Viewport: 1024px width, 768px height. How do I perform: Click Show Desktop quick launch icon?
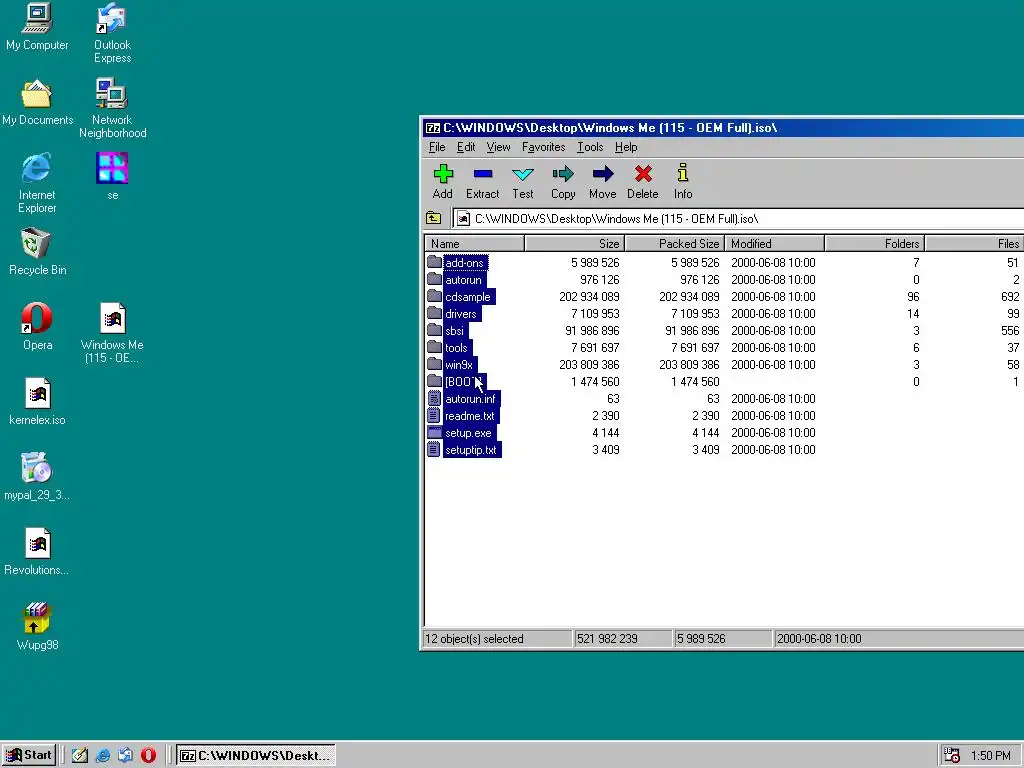[80, 756]
